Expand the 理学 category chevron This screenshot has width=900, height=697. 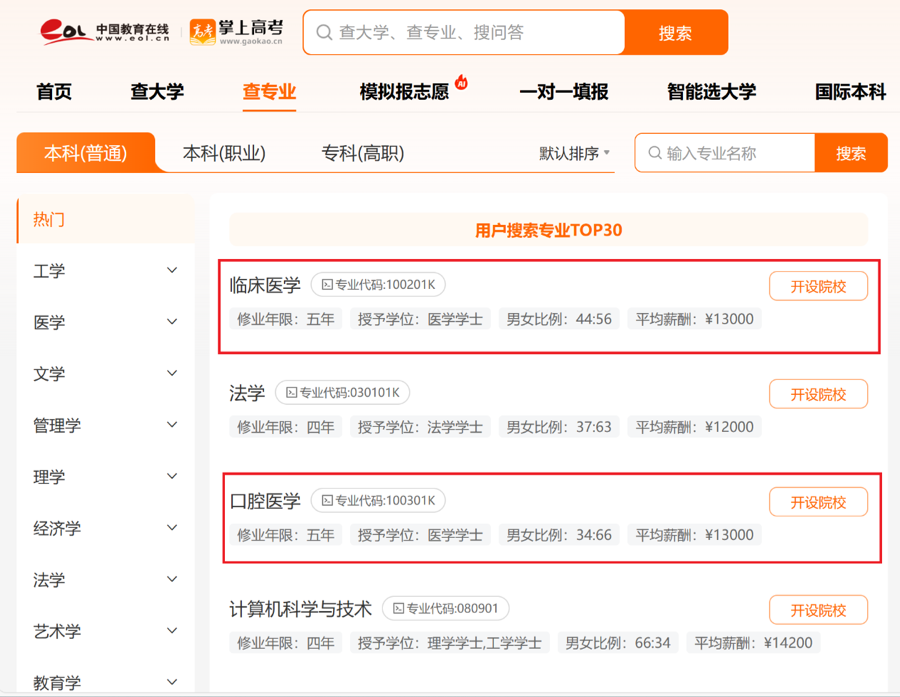[x=172, y=476]
